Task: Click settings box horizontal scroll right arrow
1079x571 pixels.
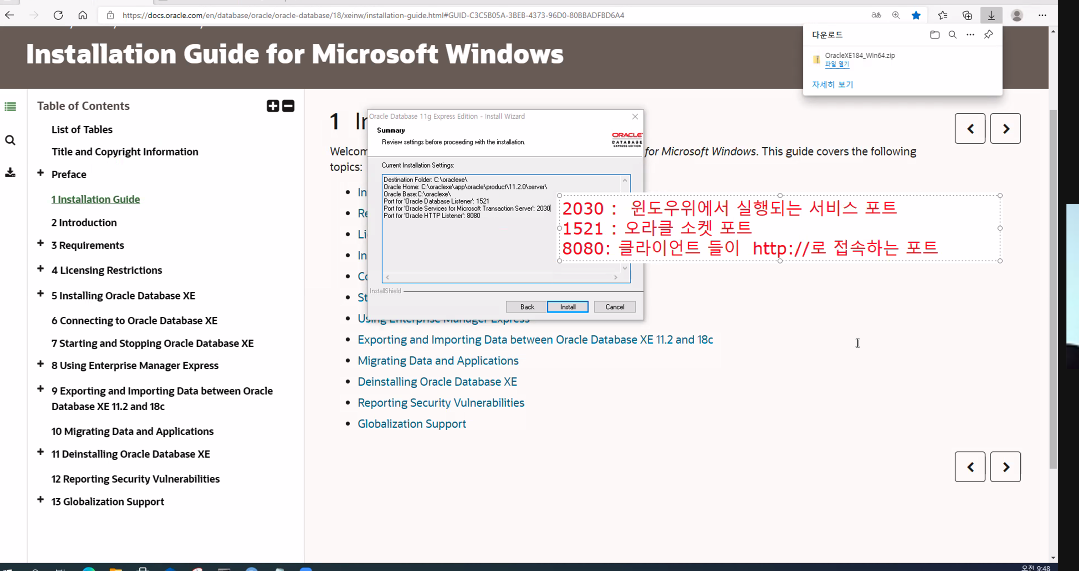Action: click(x=615, y=277)
